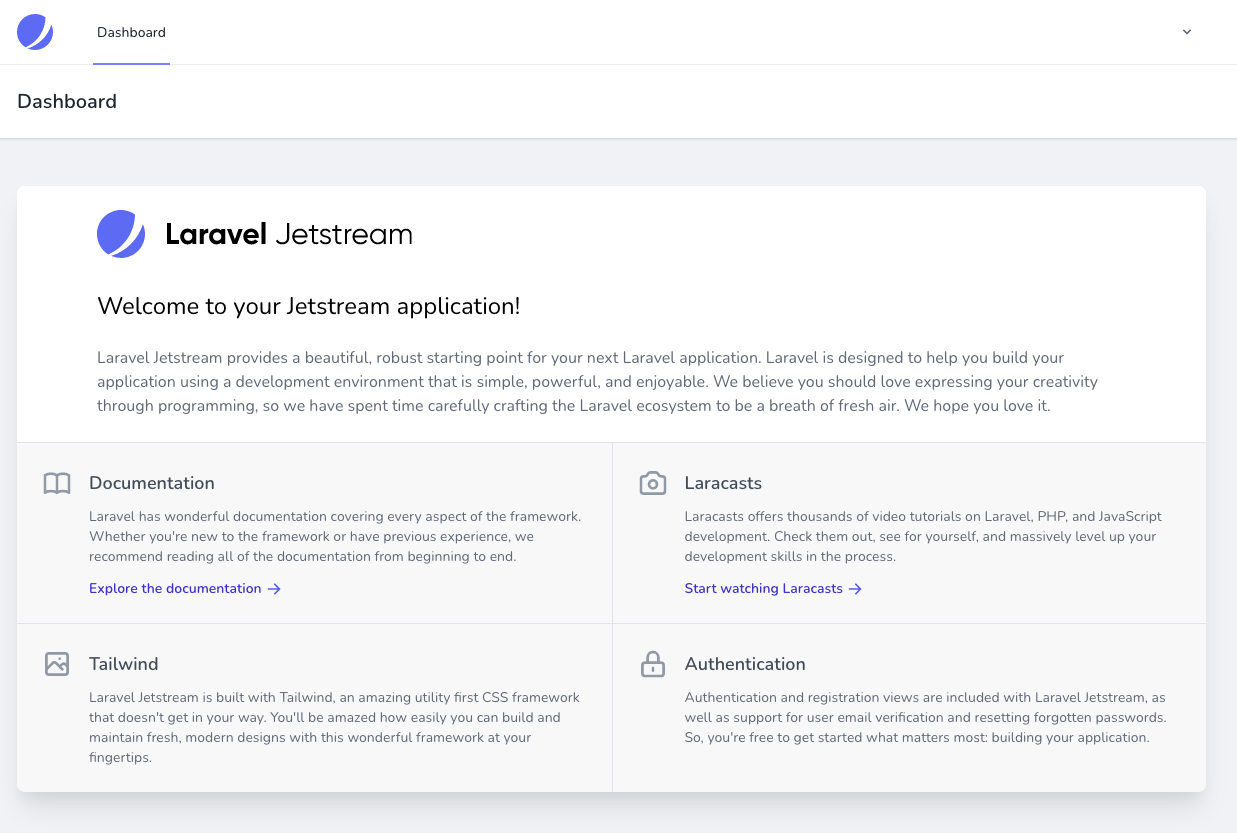Click the Welcome to your Jetstream application heading
This screenshot has height=833, width=1237.
click(309, 306)
